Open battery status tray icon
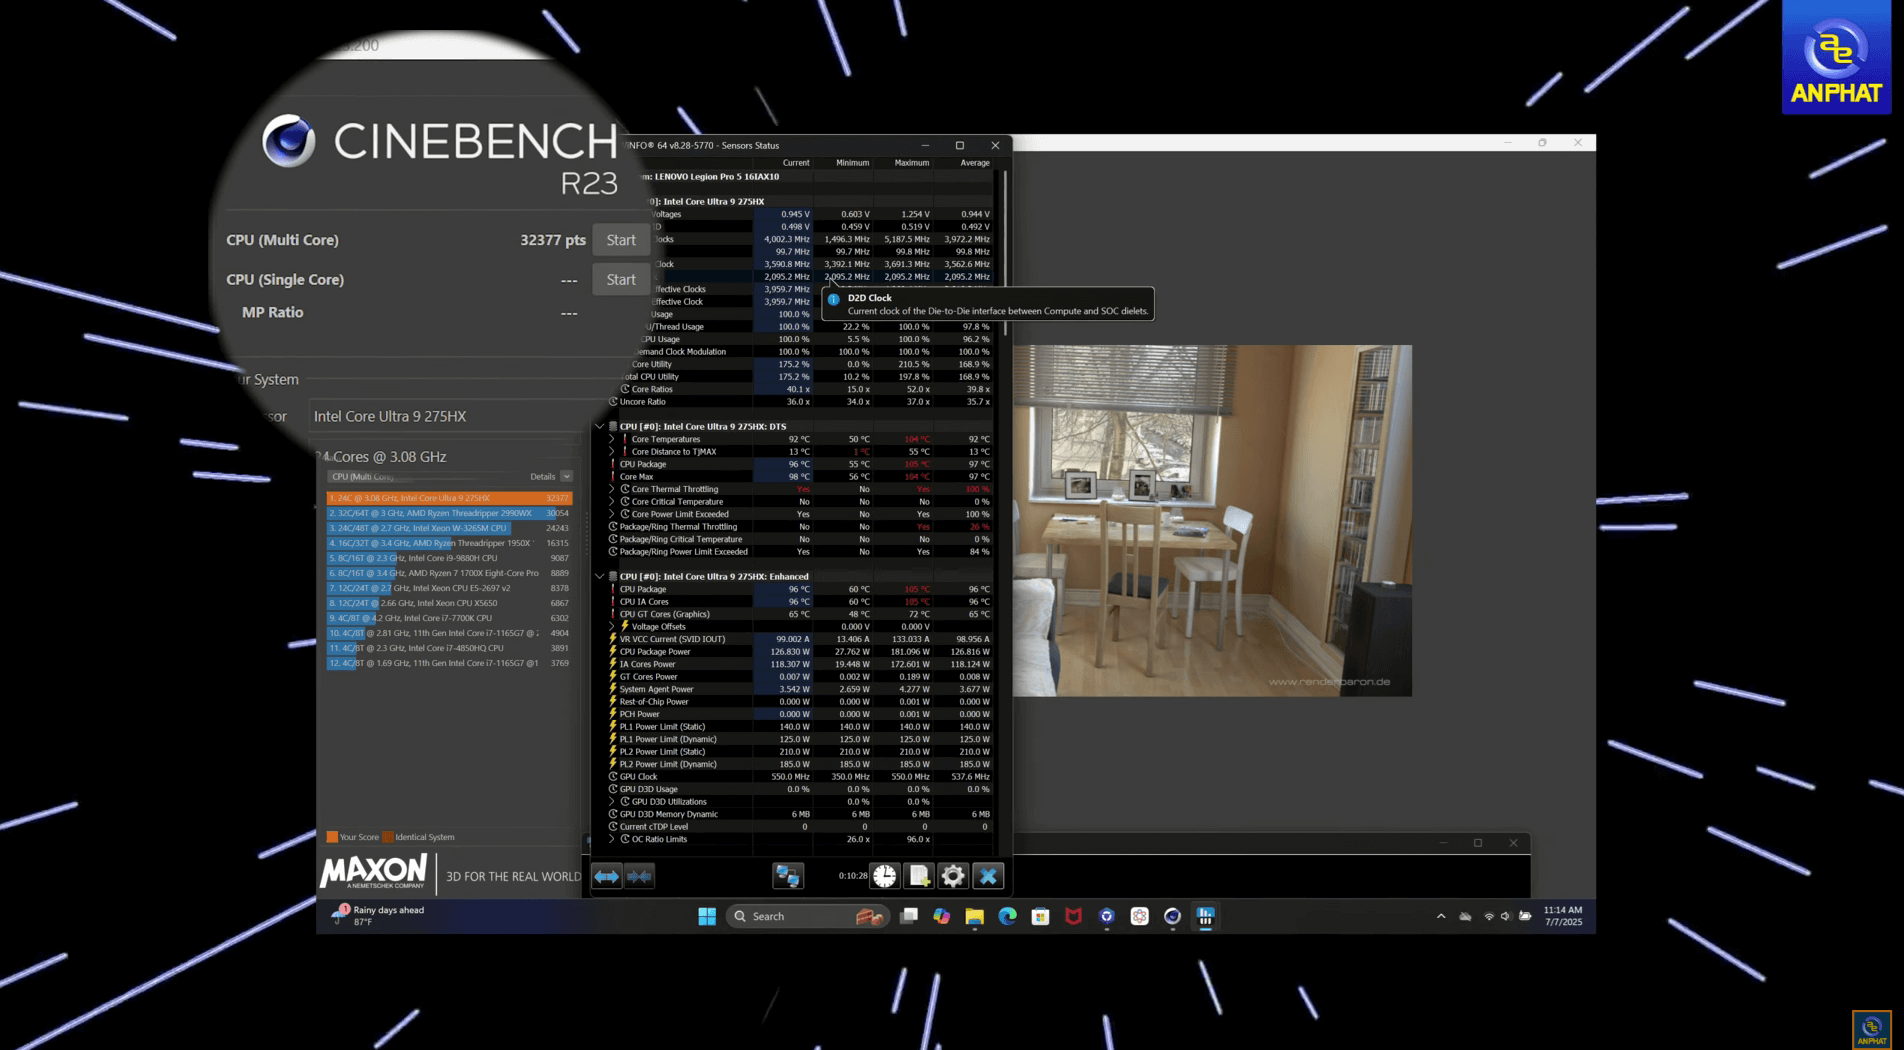 click(x=1525, y=916)
